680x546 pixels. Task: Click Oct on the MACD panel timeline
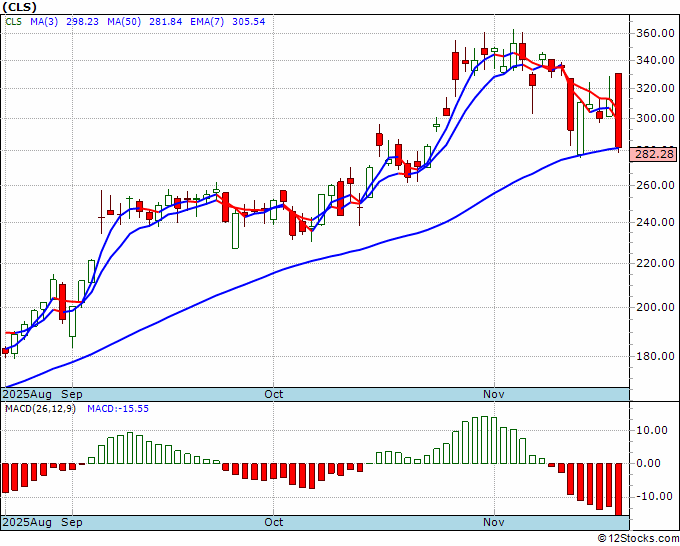(274, 522)
